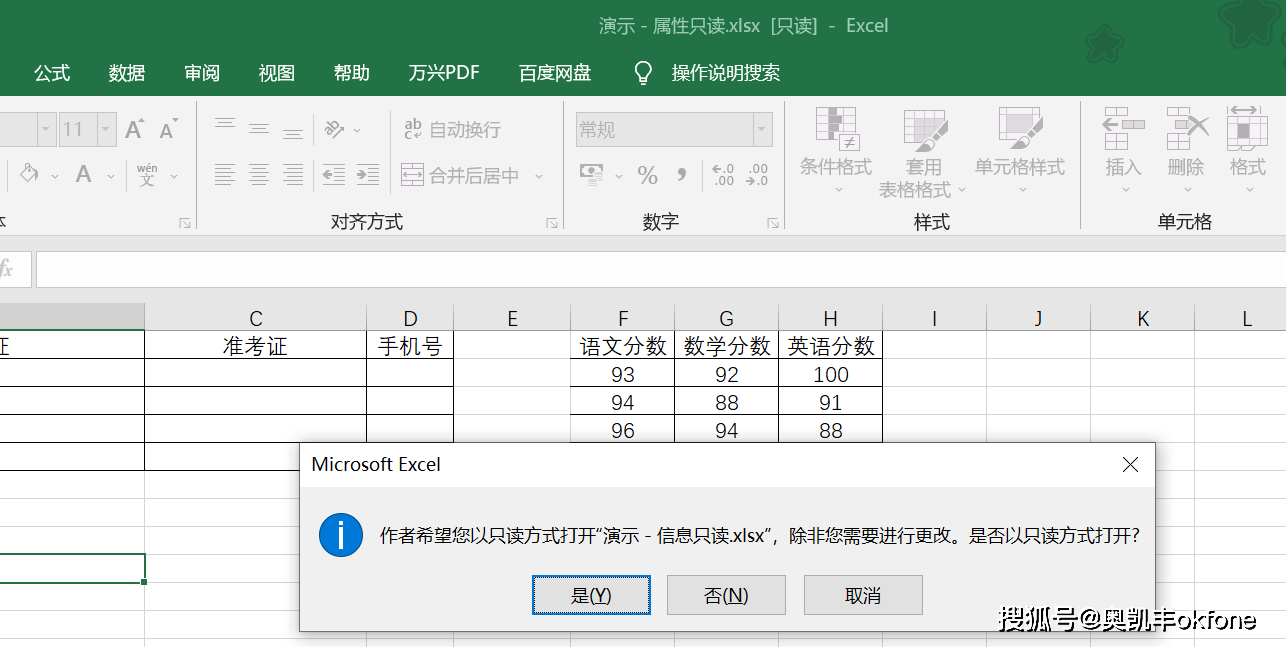
Task: Click the Accounting Number Format icon
Action: 593,175
